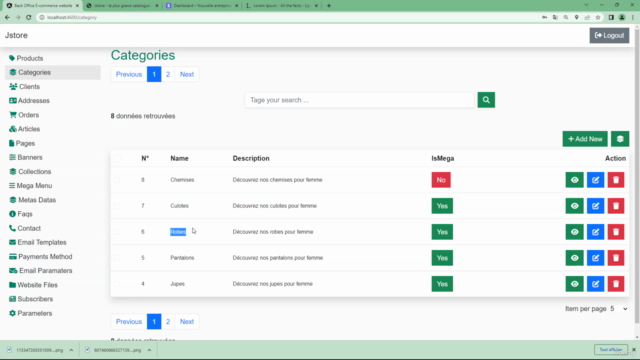Open Parameters in the sidebar
The height and width of the screenshot is (360, 640).
[x=31, y=313]
